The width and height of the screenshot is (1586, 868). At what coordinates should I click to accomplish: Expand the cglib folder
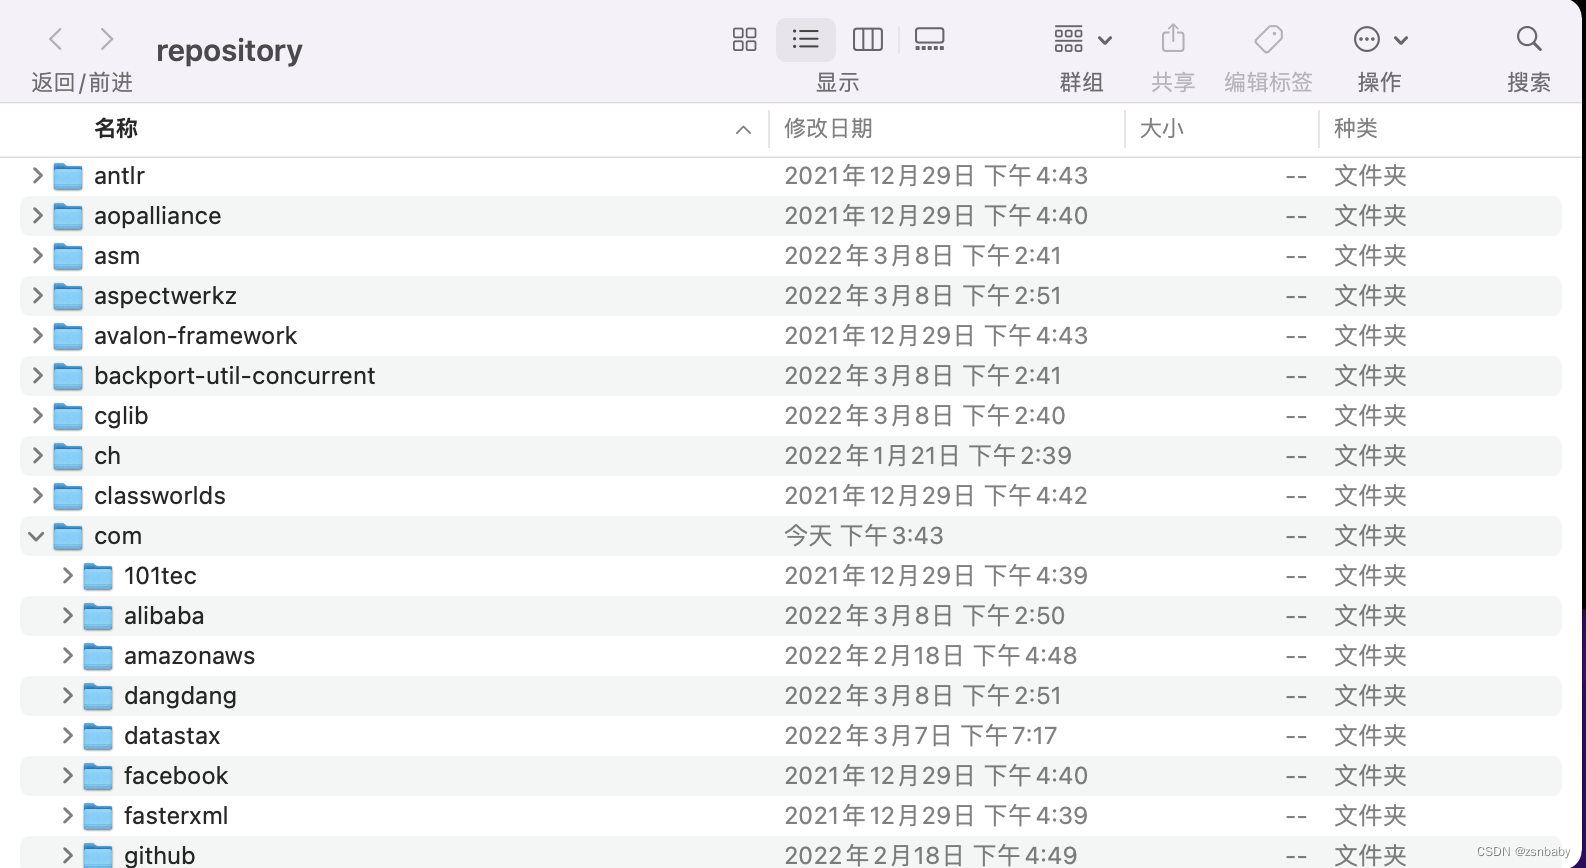37,416
